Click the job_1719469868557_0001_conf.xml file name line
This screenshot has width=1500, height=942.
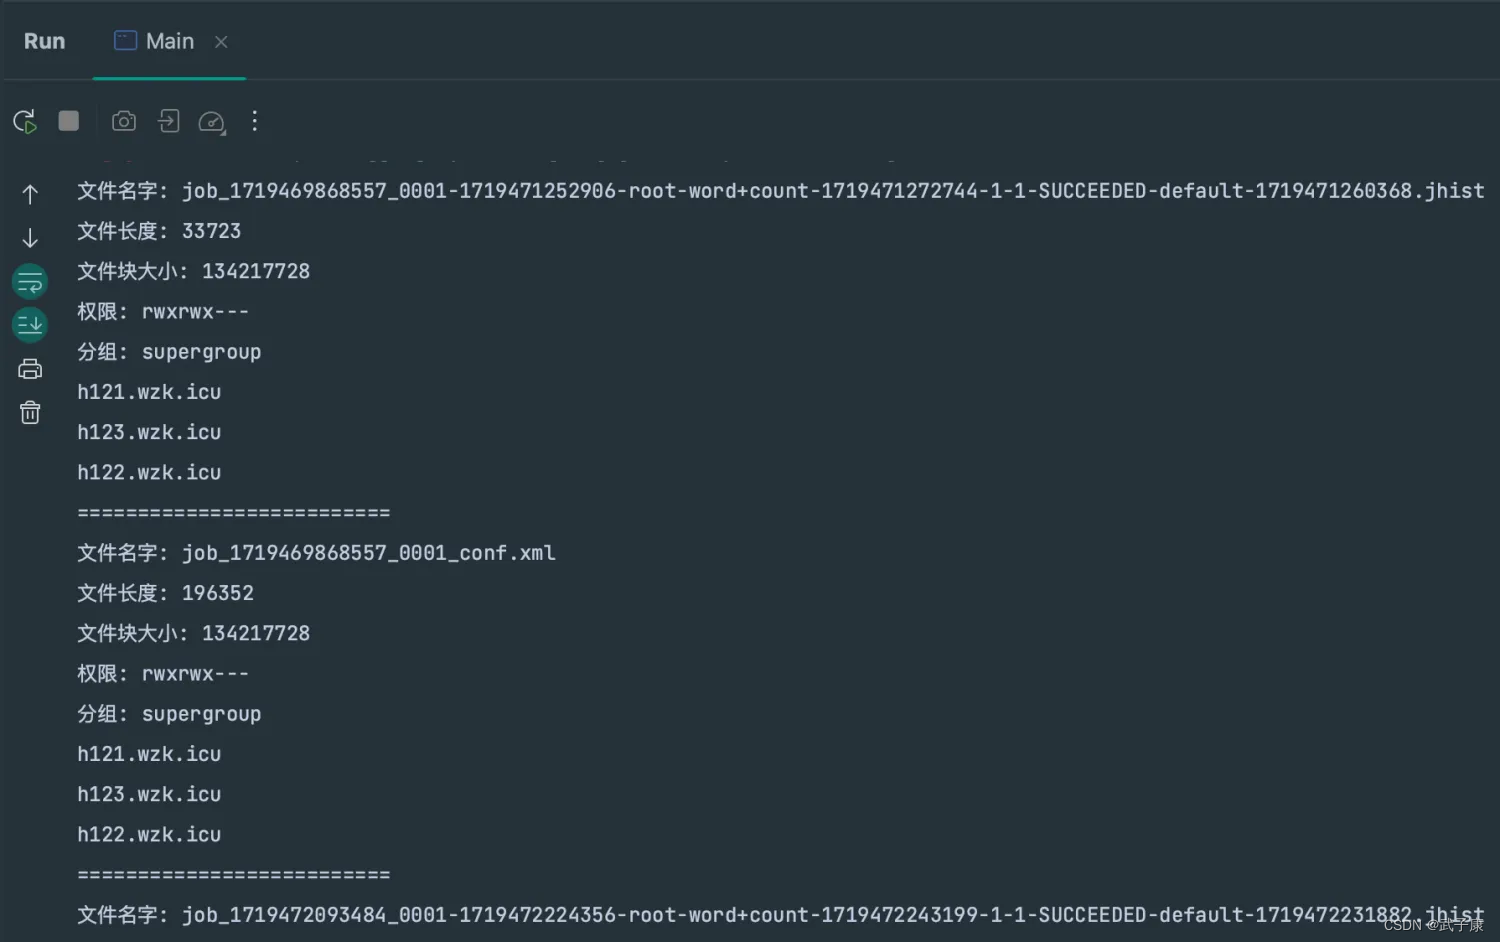pyautogui.click(x=316, y=553)
